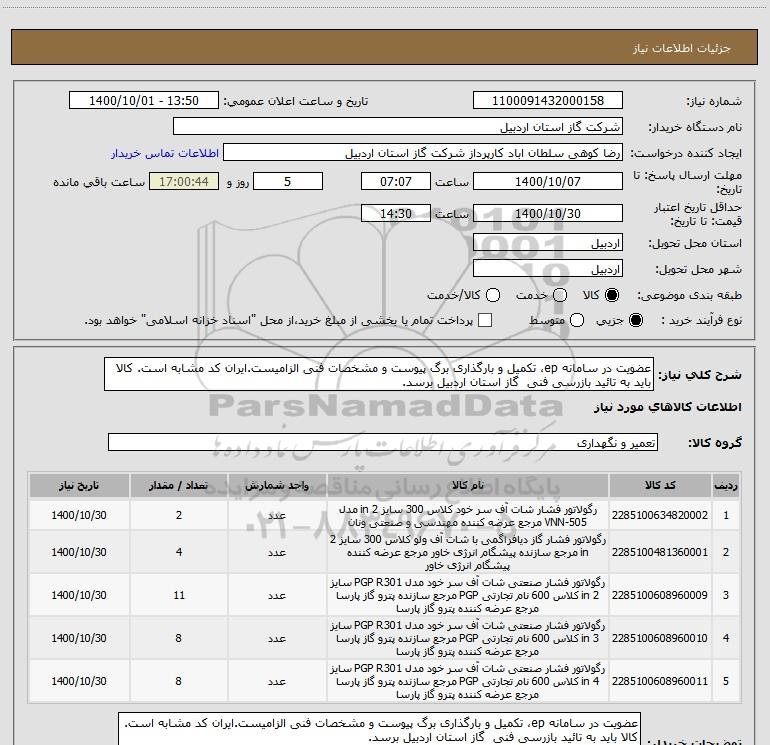Click price validity date 1400/10/30 field
Image resolution: width=770 pixels, height=745 pixels.
[548, 213]
